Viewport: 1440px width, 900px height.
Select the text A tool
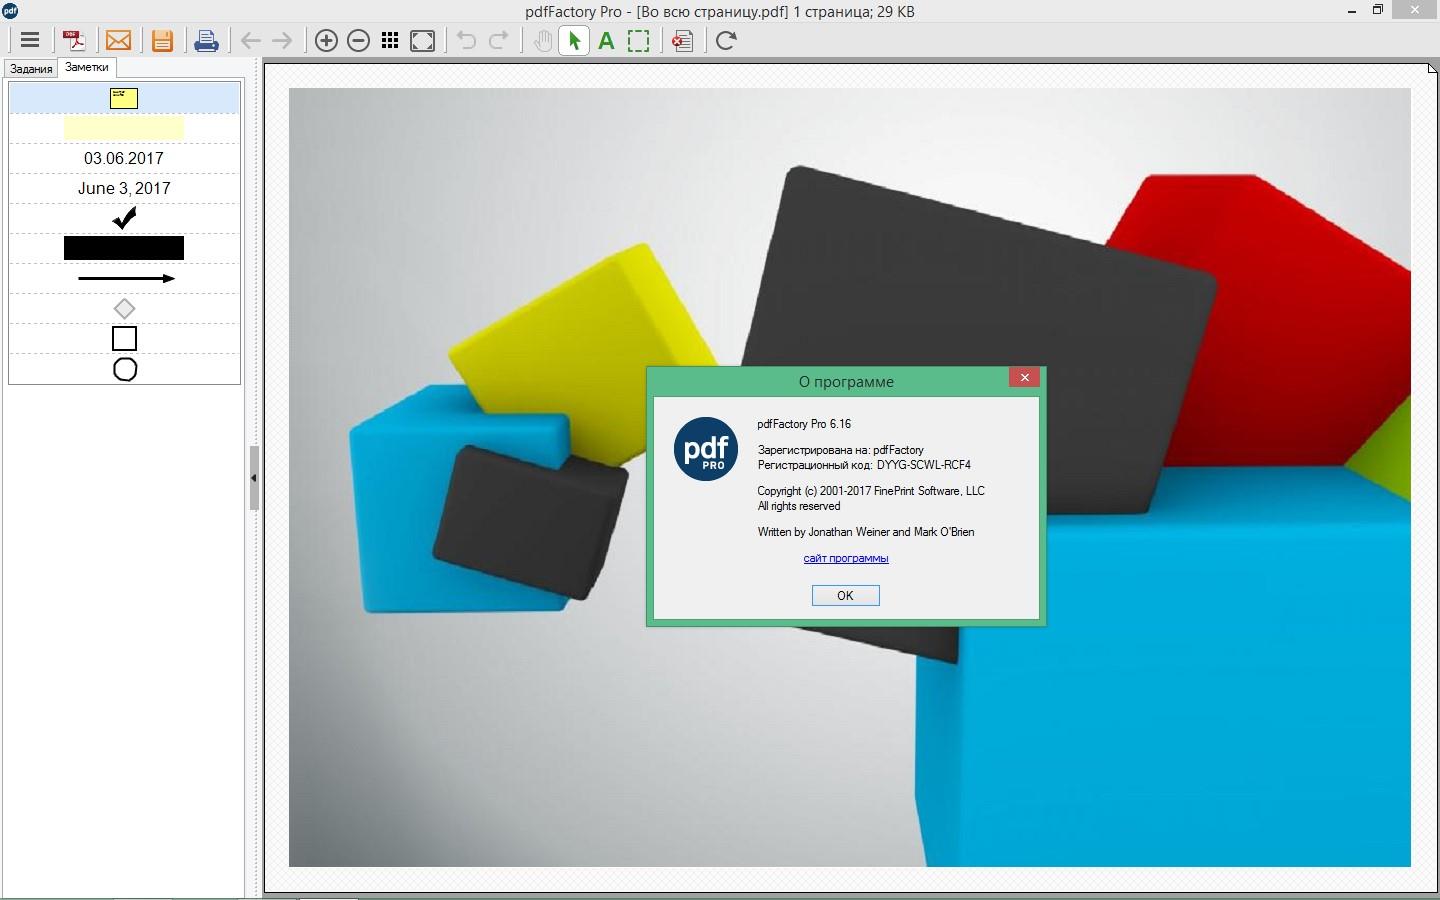(606, 41)
